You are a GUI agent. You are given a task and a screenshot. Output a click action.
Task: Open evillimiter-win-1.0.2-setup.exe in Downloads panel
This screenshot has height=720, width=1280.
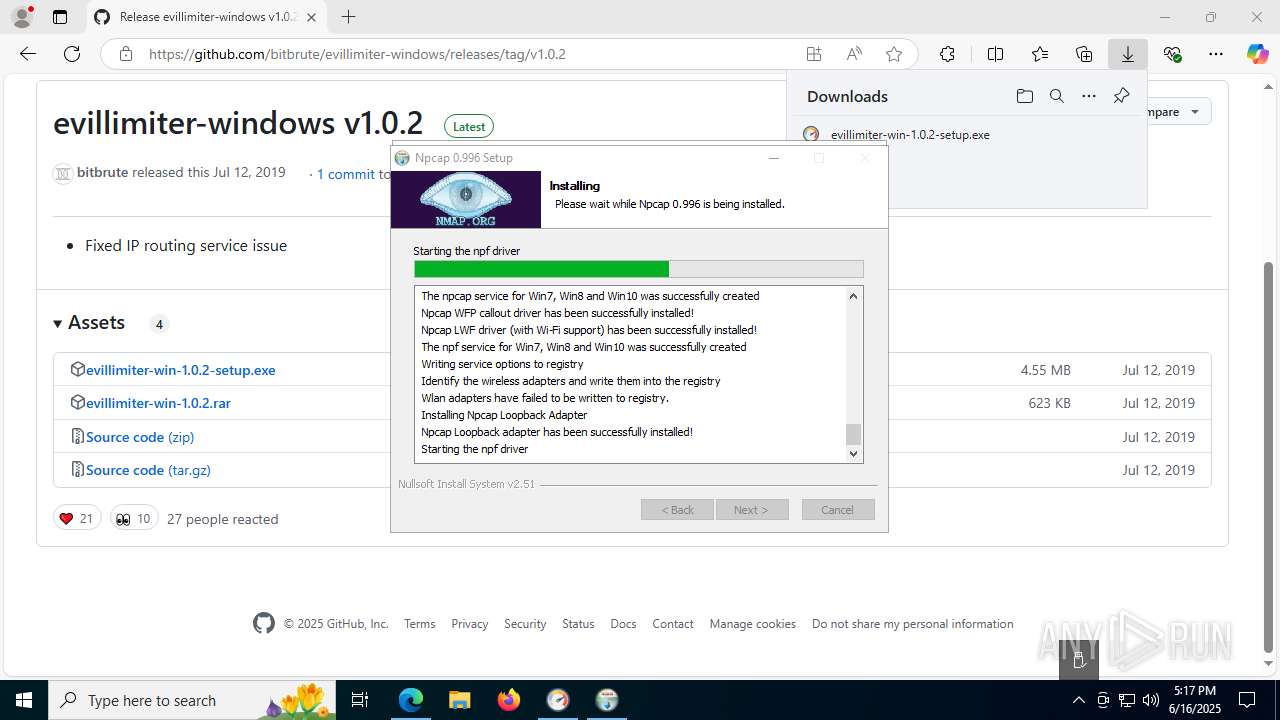(x=910, y=135)
